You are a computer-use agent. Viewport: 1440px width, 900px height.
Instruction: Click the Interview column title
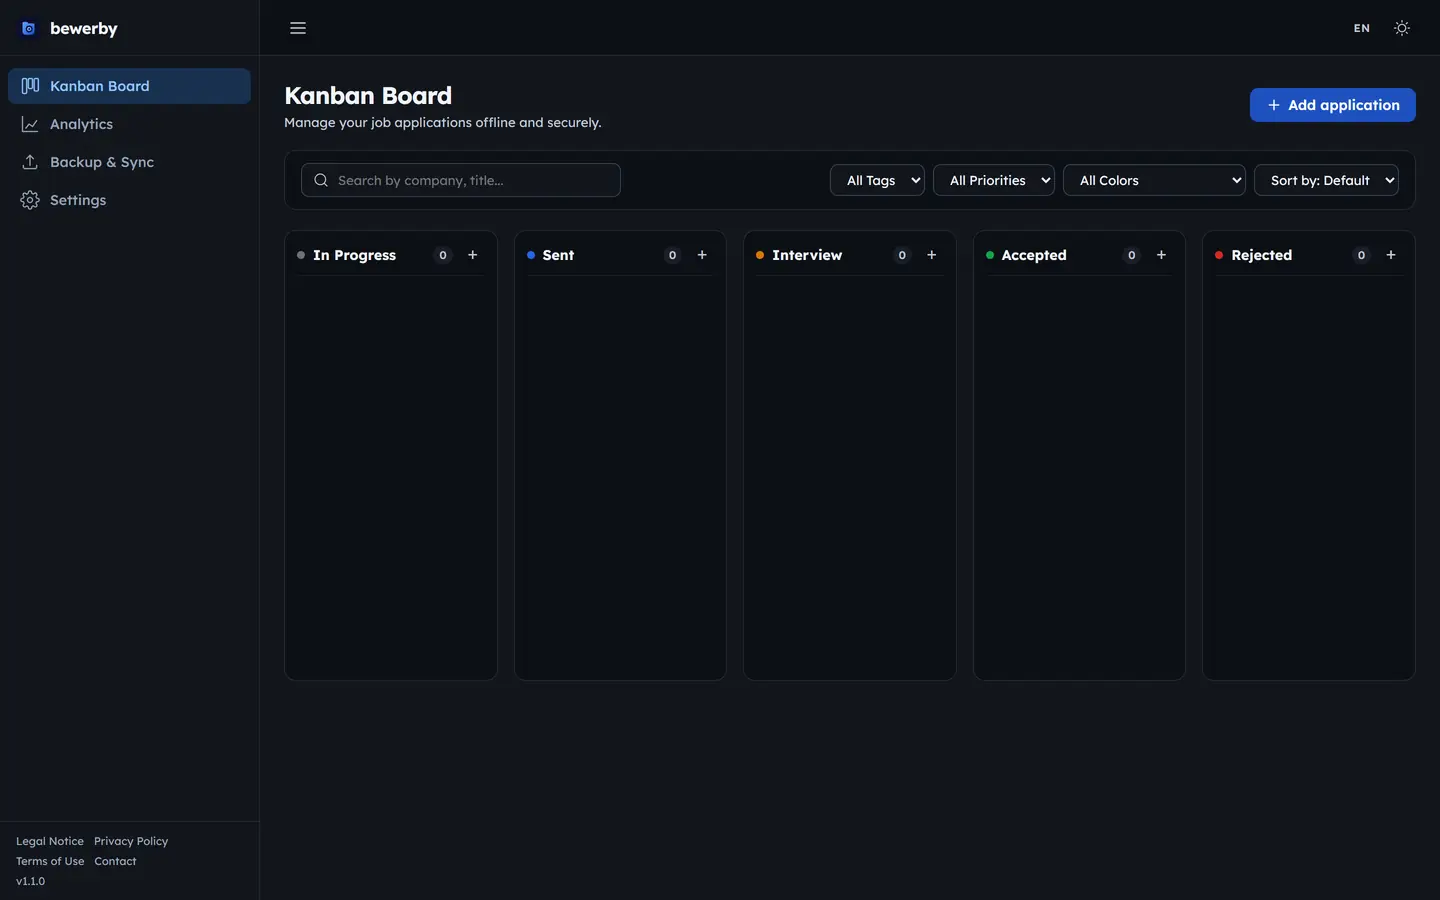pos(807,255)
